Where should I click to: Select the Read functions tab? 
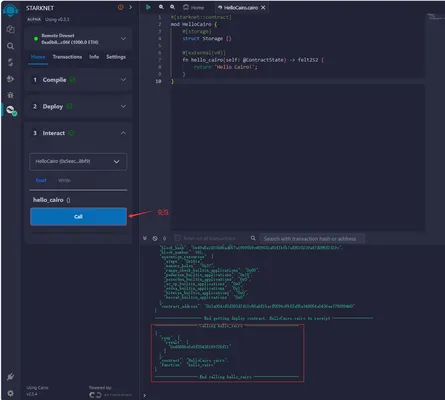tap(41, 180)
